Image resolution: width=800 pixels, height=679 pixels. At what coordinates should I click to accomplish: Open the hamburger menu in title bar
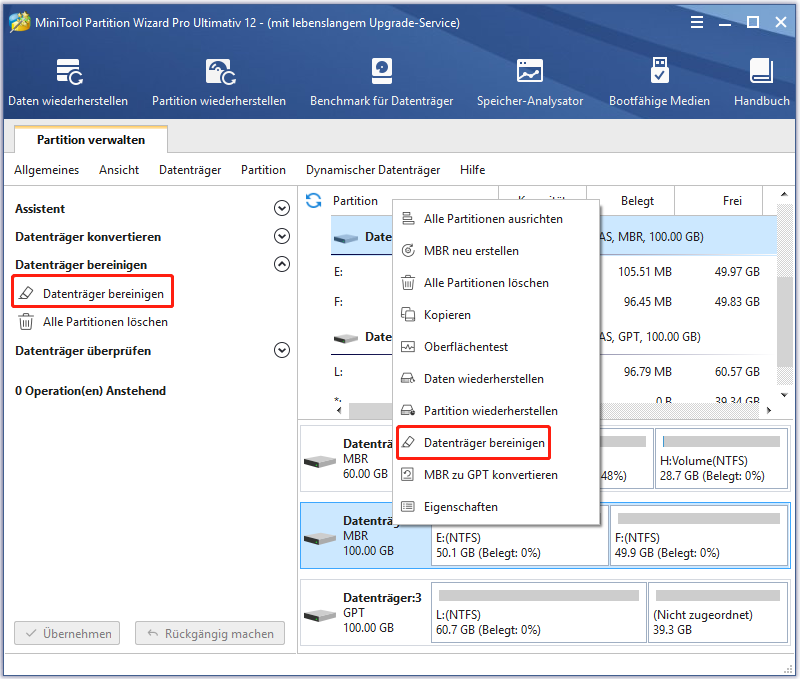tap(697, 22)
